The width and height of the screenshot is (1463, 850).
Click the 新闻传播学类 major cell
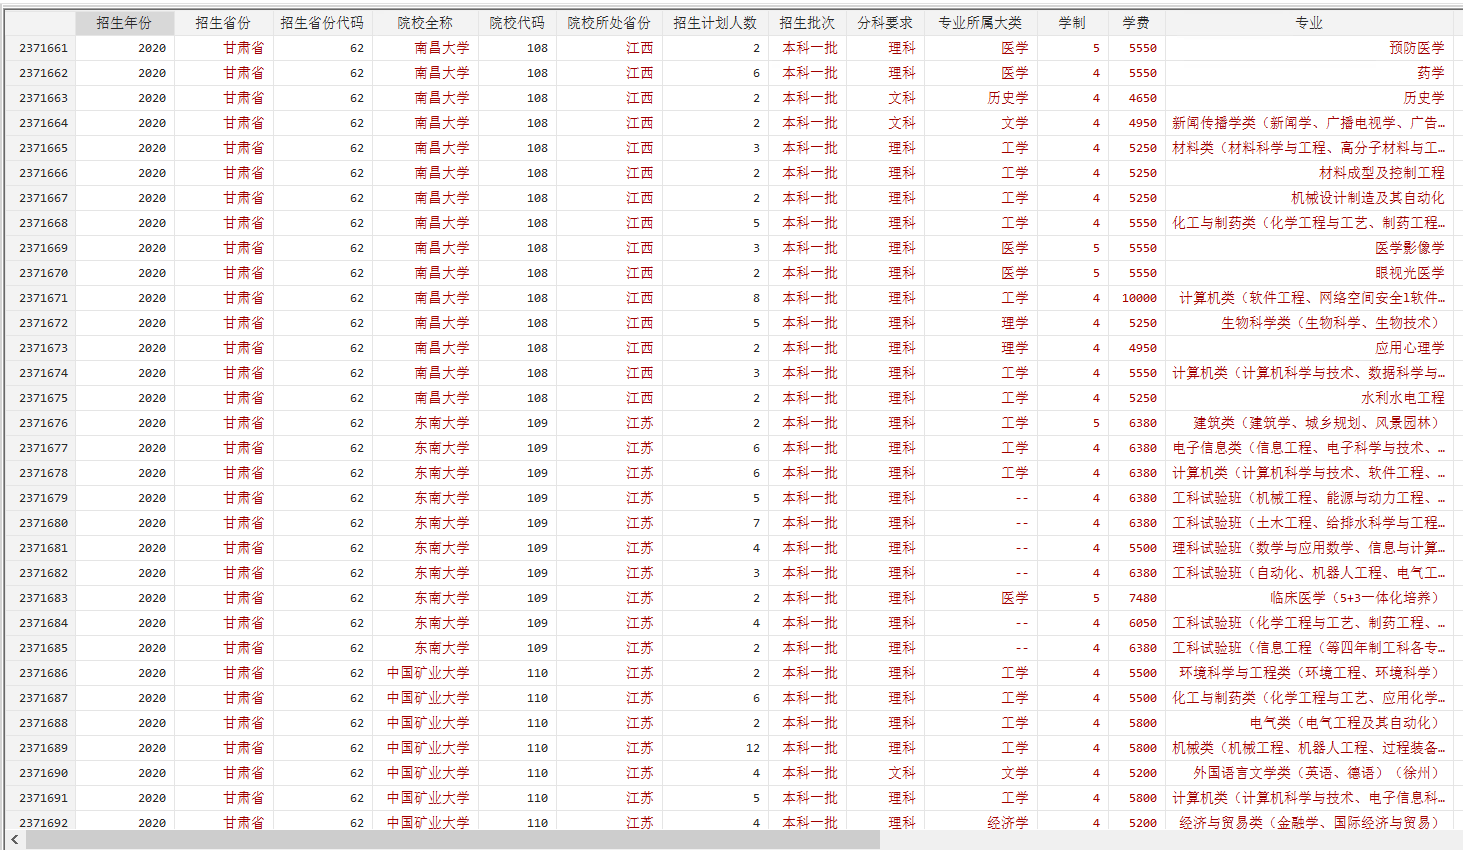(x=1309, y=123)
